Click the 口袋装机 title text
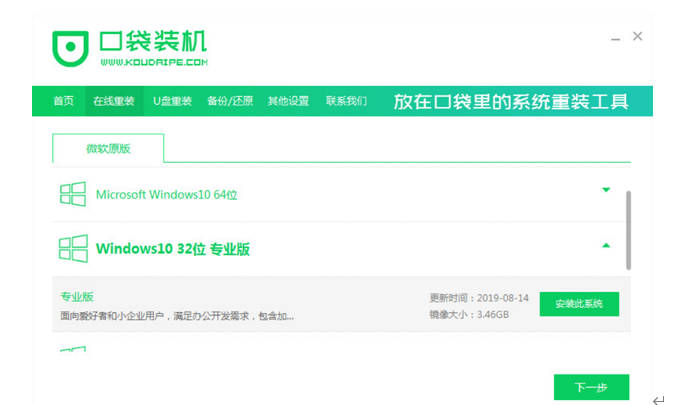This screenshot has width=678, height=405. (x=154, y=41)
